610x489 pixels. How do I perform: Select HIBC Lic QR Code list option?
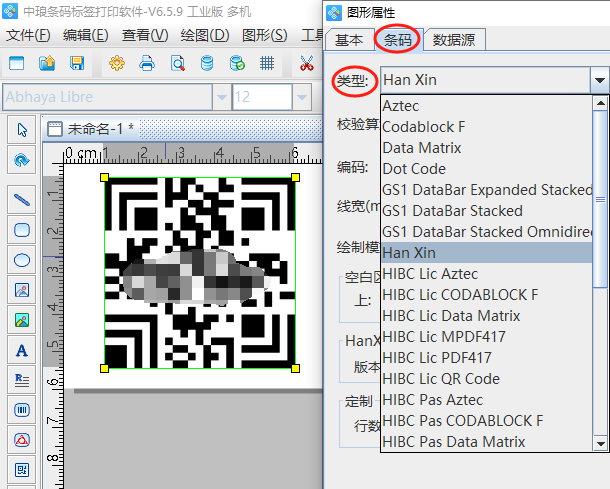(x=441, y=379)
